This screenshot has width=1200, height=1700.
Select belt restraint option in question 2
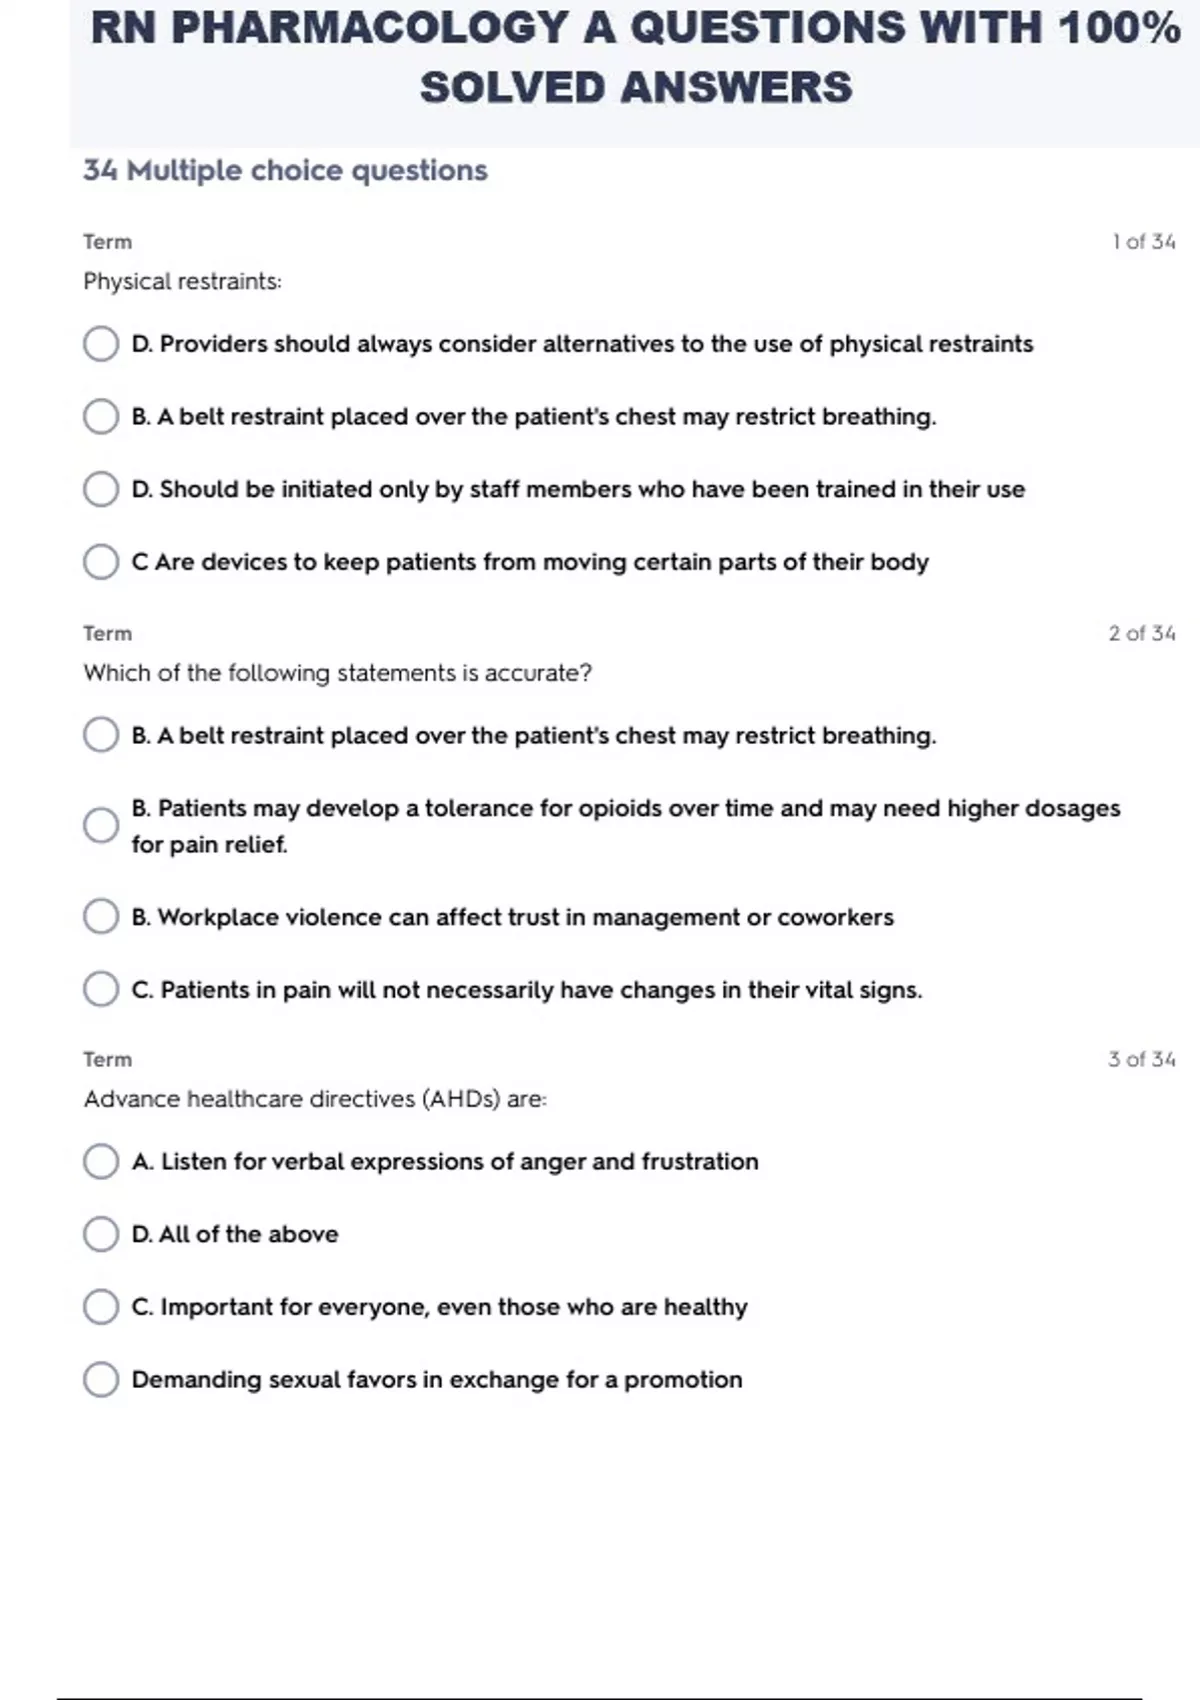pos(100,736)
